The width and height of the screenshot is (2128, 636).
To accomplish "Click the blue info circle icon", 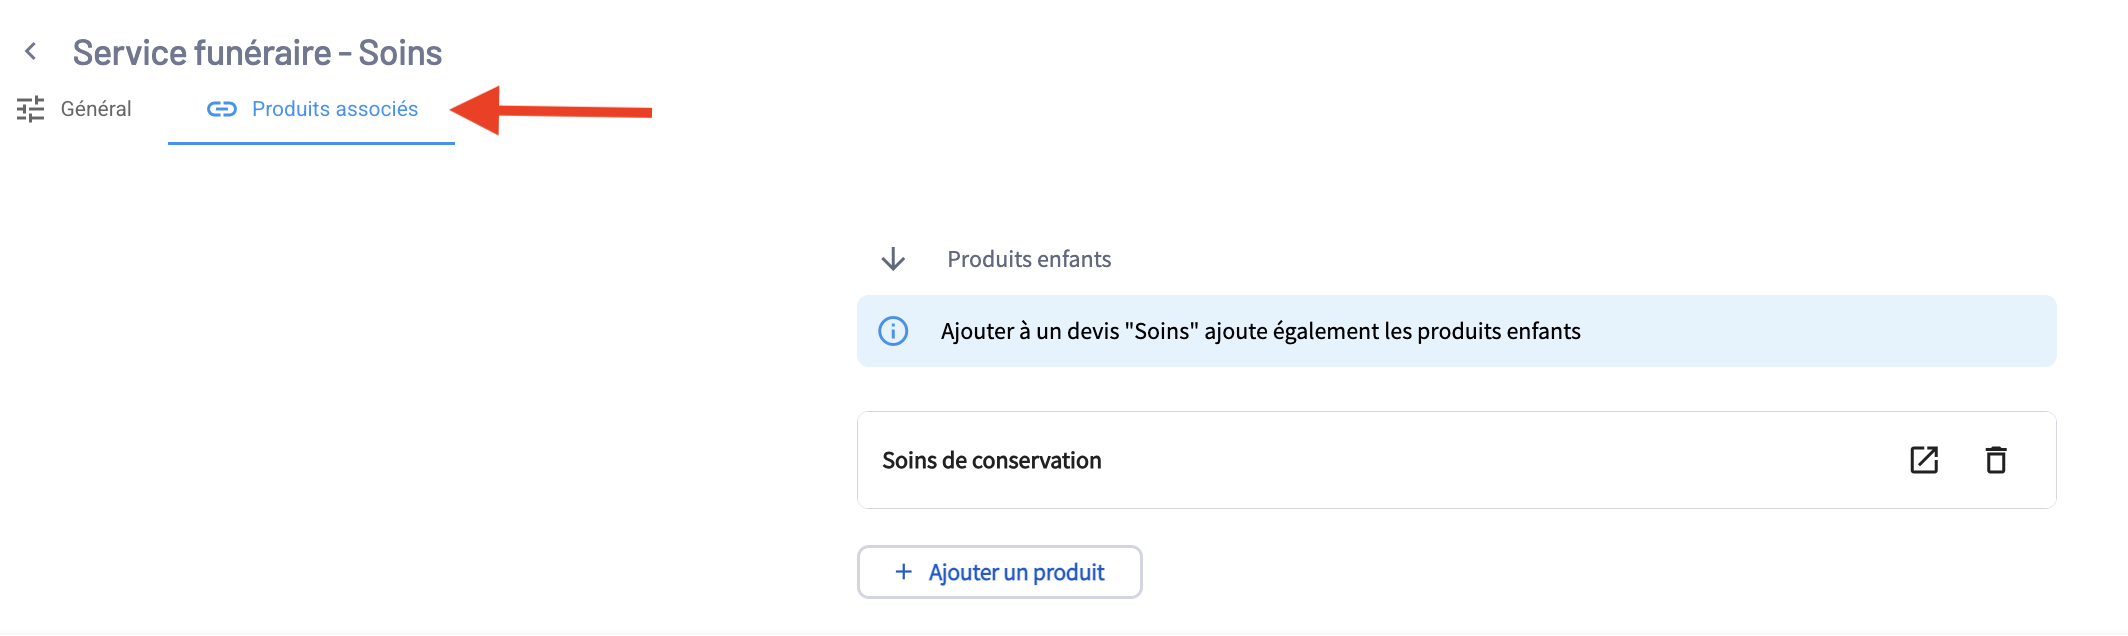I will pyautogui.click(x=893, y=331).
